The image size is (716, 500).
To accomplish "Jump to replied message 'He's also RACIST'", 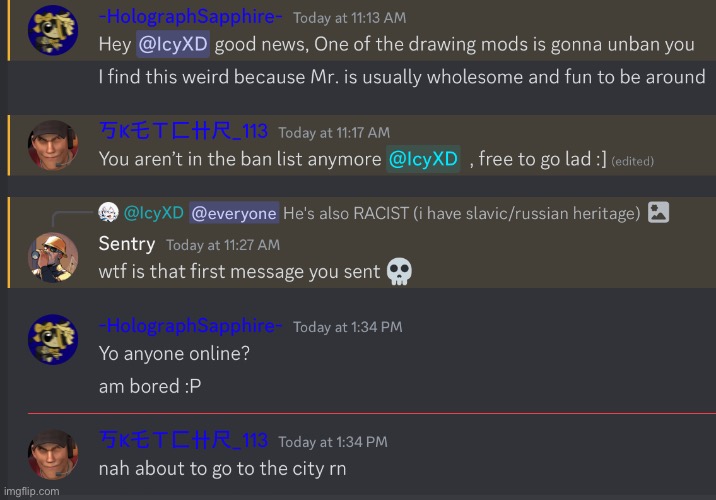I will coord(462,213).
